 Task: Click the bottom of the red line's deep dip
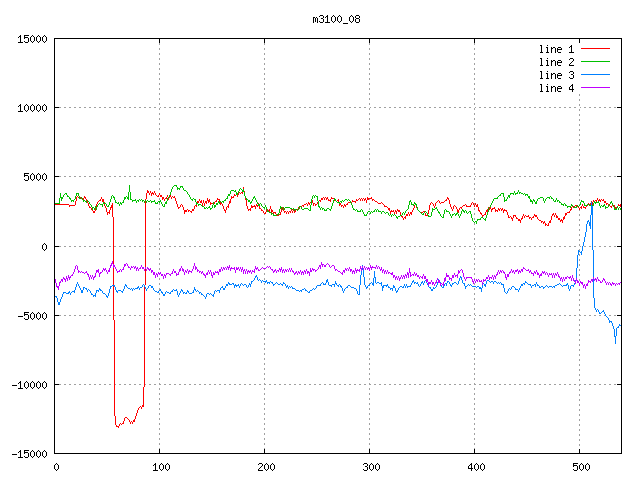(118, 426)
